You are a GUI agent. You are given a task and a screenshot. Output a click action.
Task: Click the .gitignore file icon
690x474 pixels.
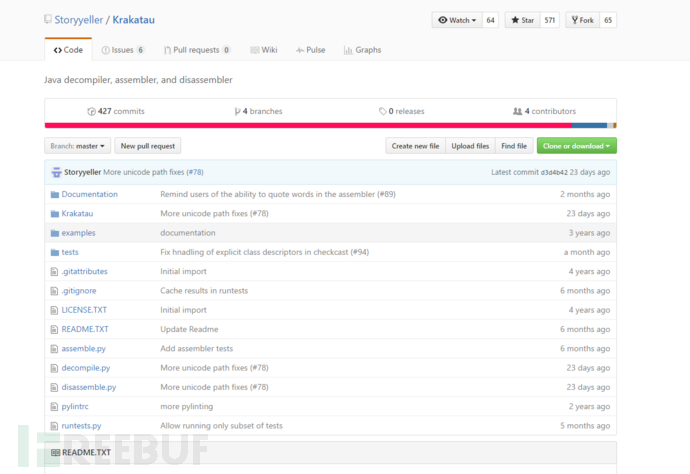[x=54, y=291]
